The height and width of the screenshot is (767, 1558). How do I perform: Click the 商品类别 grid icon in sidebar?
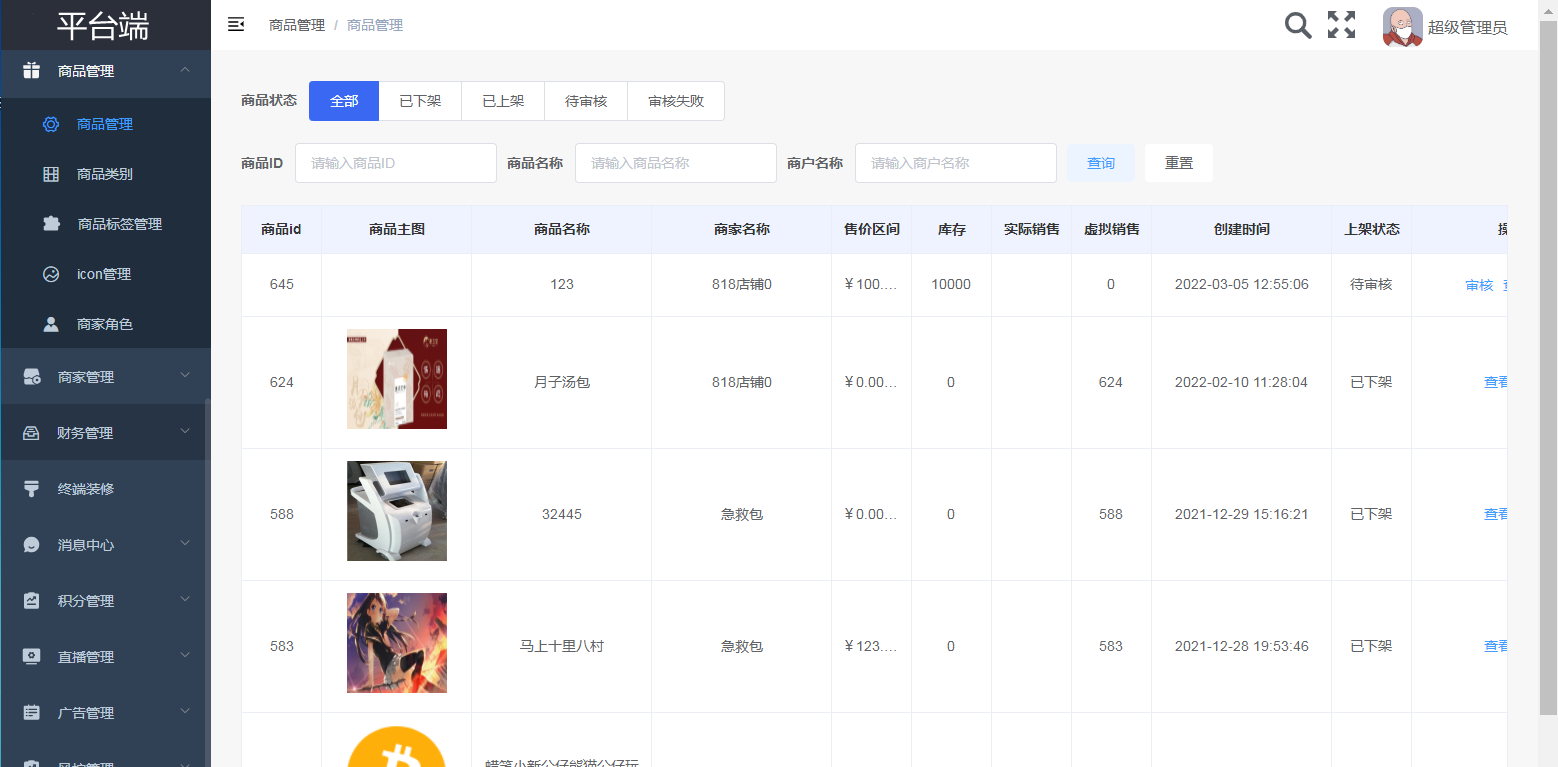pyautogui.click(x=51, y=174)
